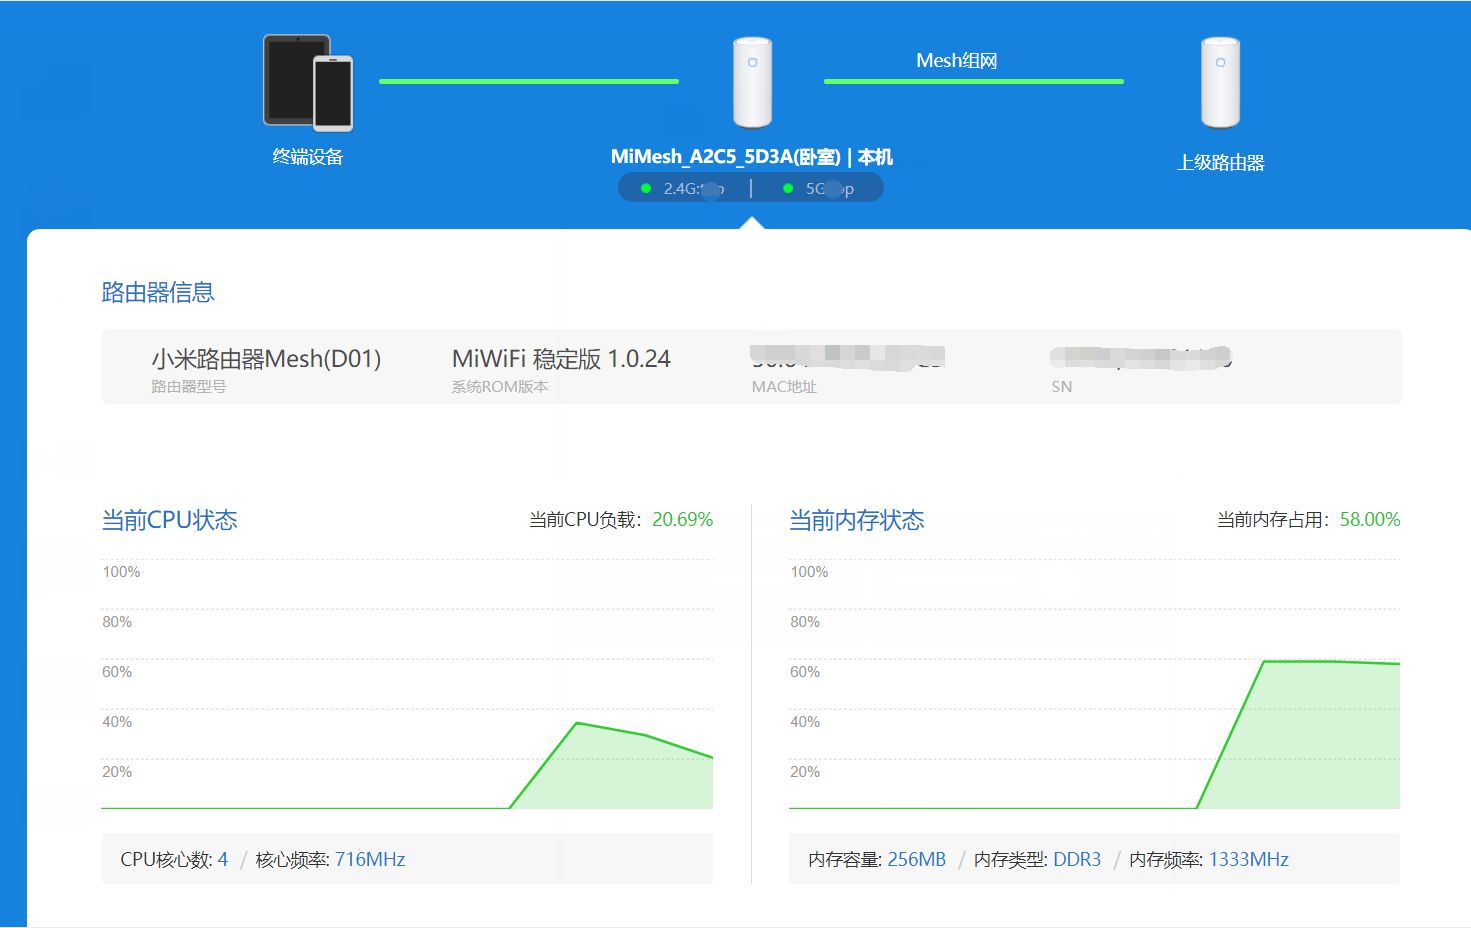
Task: Click the 5G green status dot
Action: click(x=788, y=188)
